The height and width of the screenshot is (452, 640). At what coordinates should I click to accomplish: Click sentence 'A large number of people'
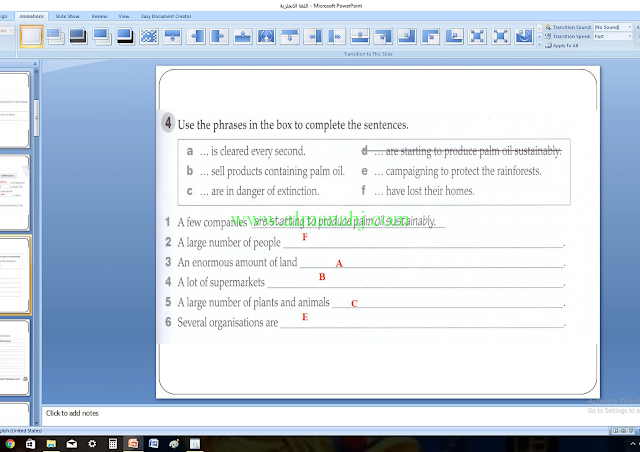coord(229,243)
